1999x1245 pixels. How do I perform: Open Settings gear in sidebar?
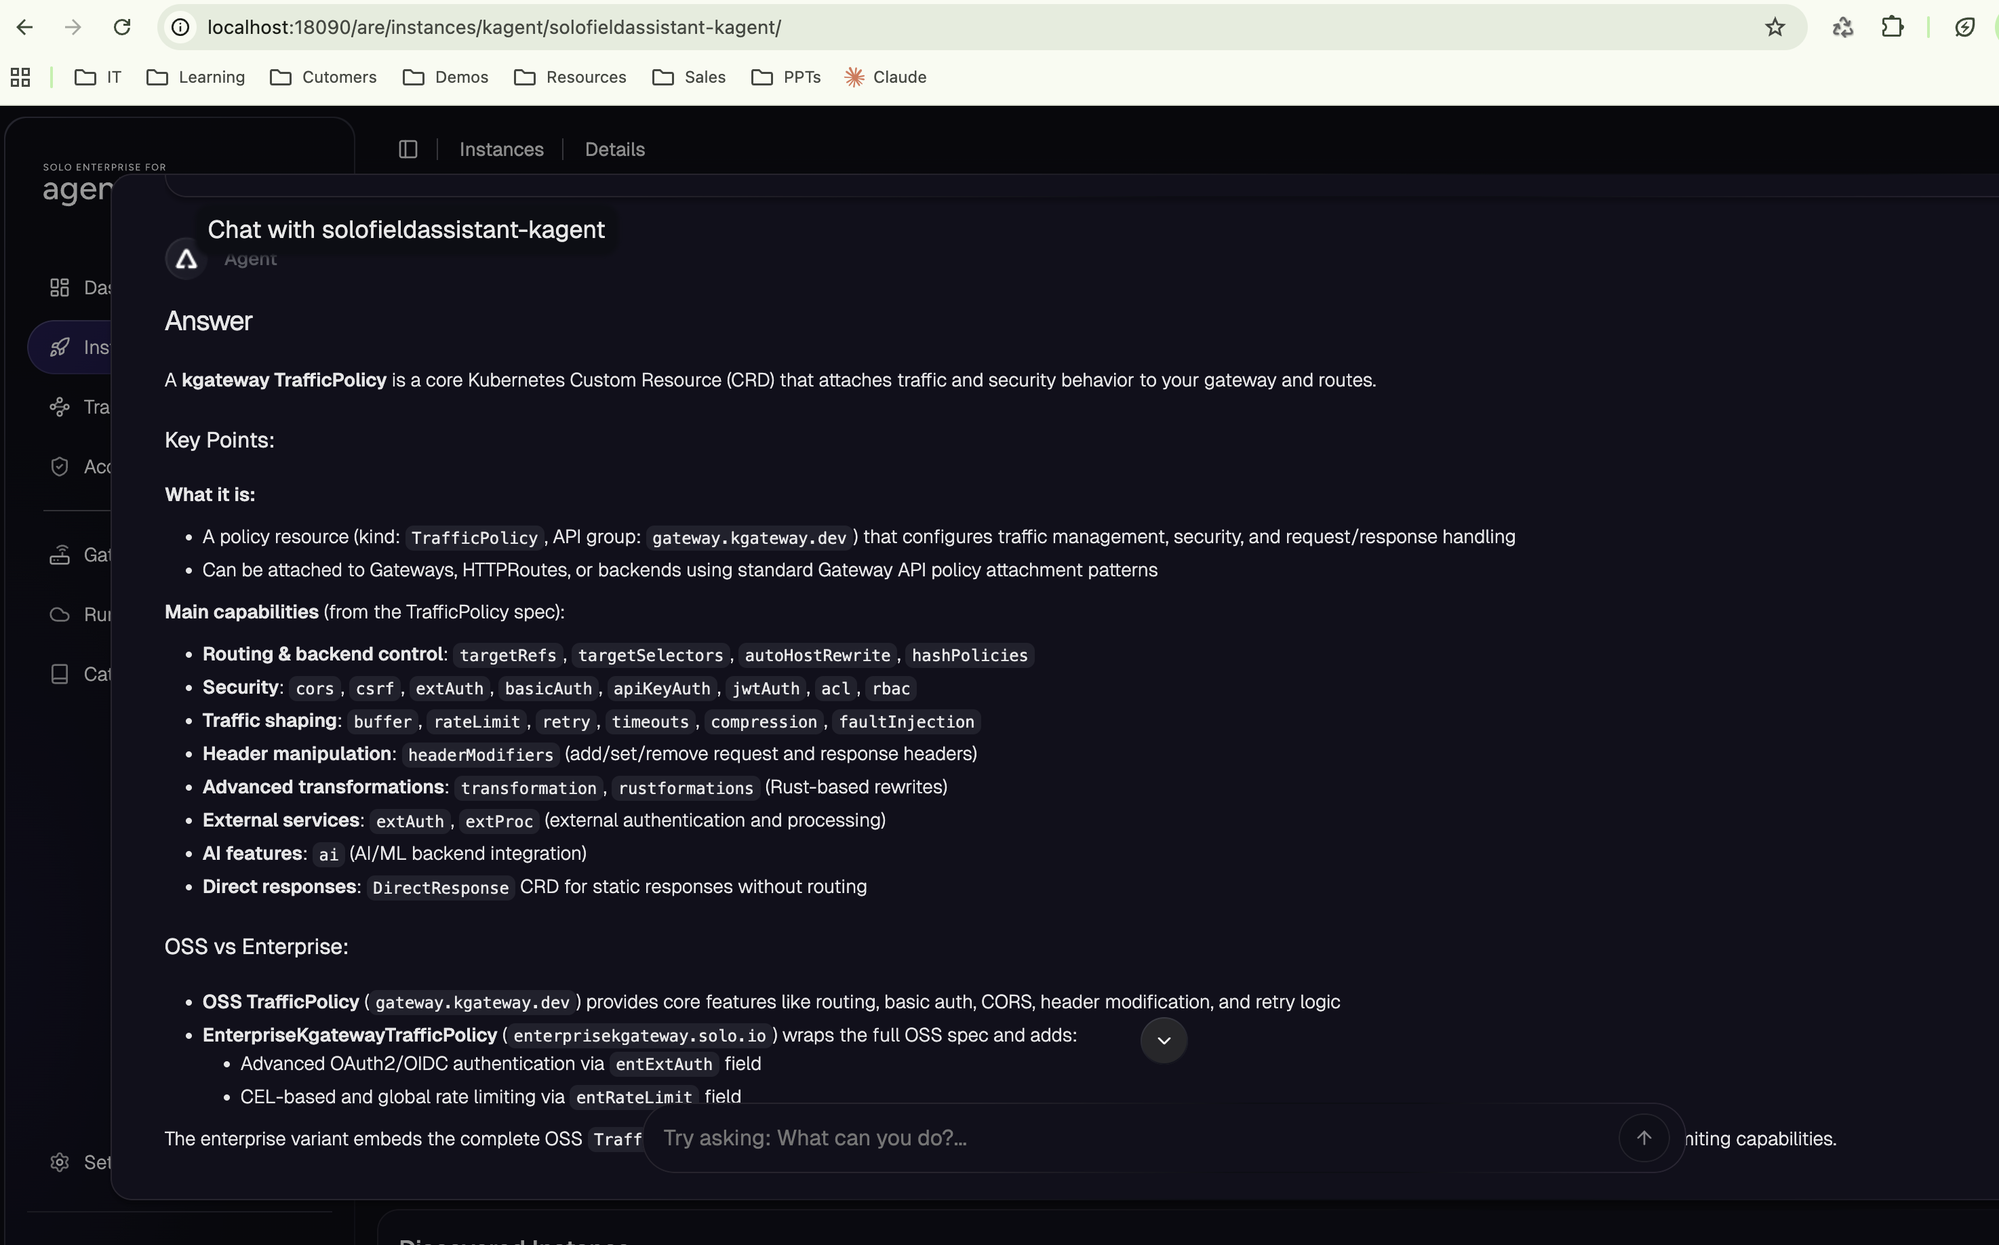pos(60,1162)
